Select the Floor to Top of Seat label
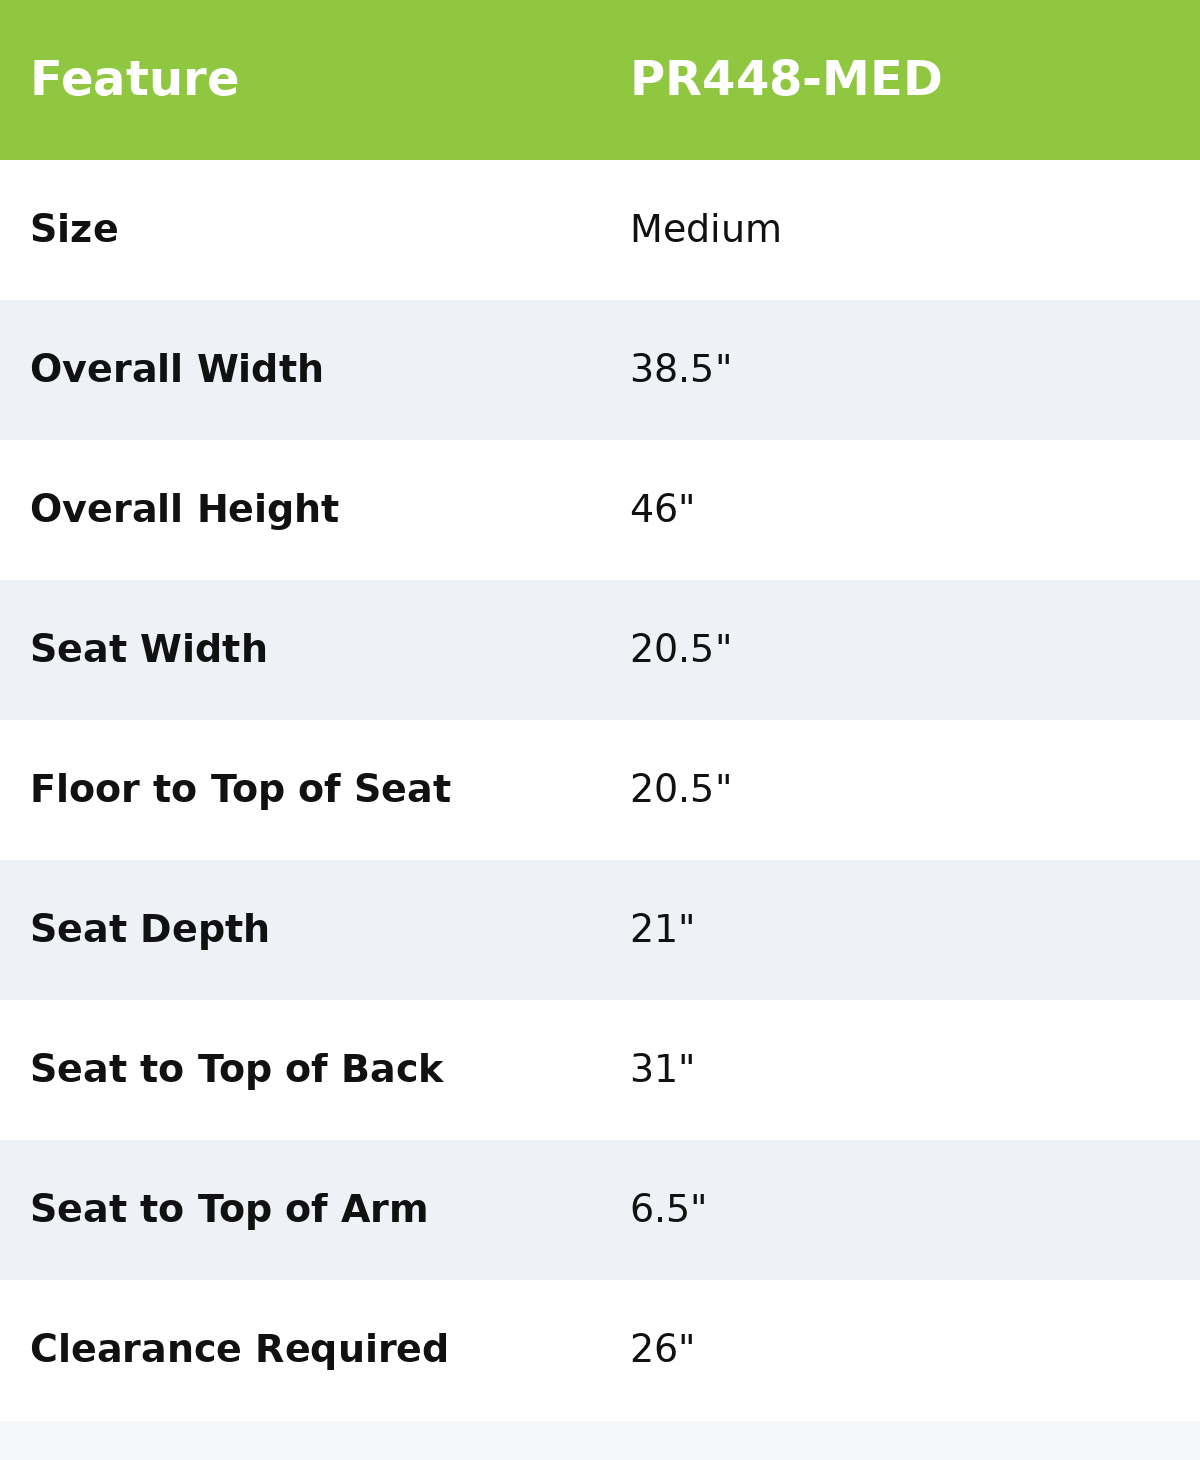This screenshot has width=1200, height=1460. click(x=241, y=790)
